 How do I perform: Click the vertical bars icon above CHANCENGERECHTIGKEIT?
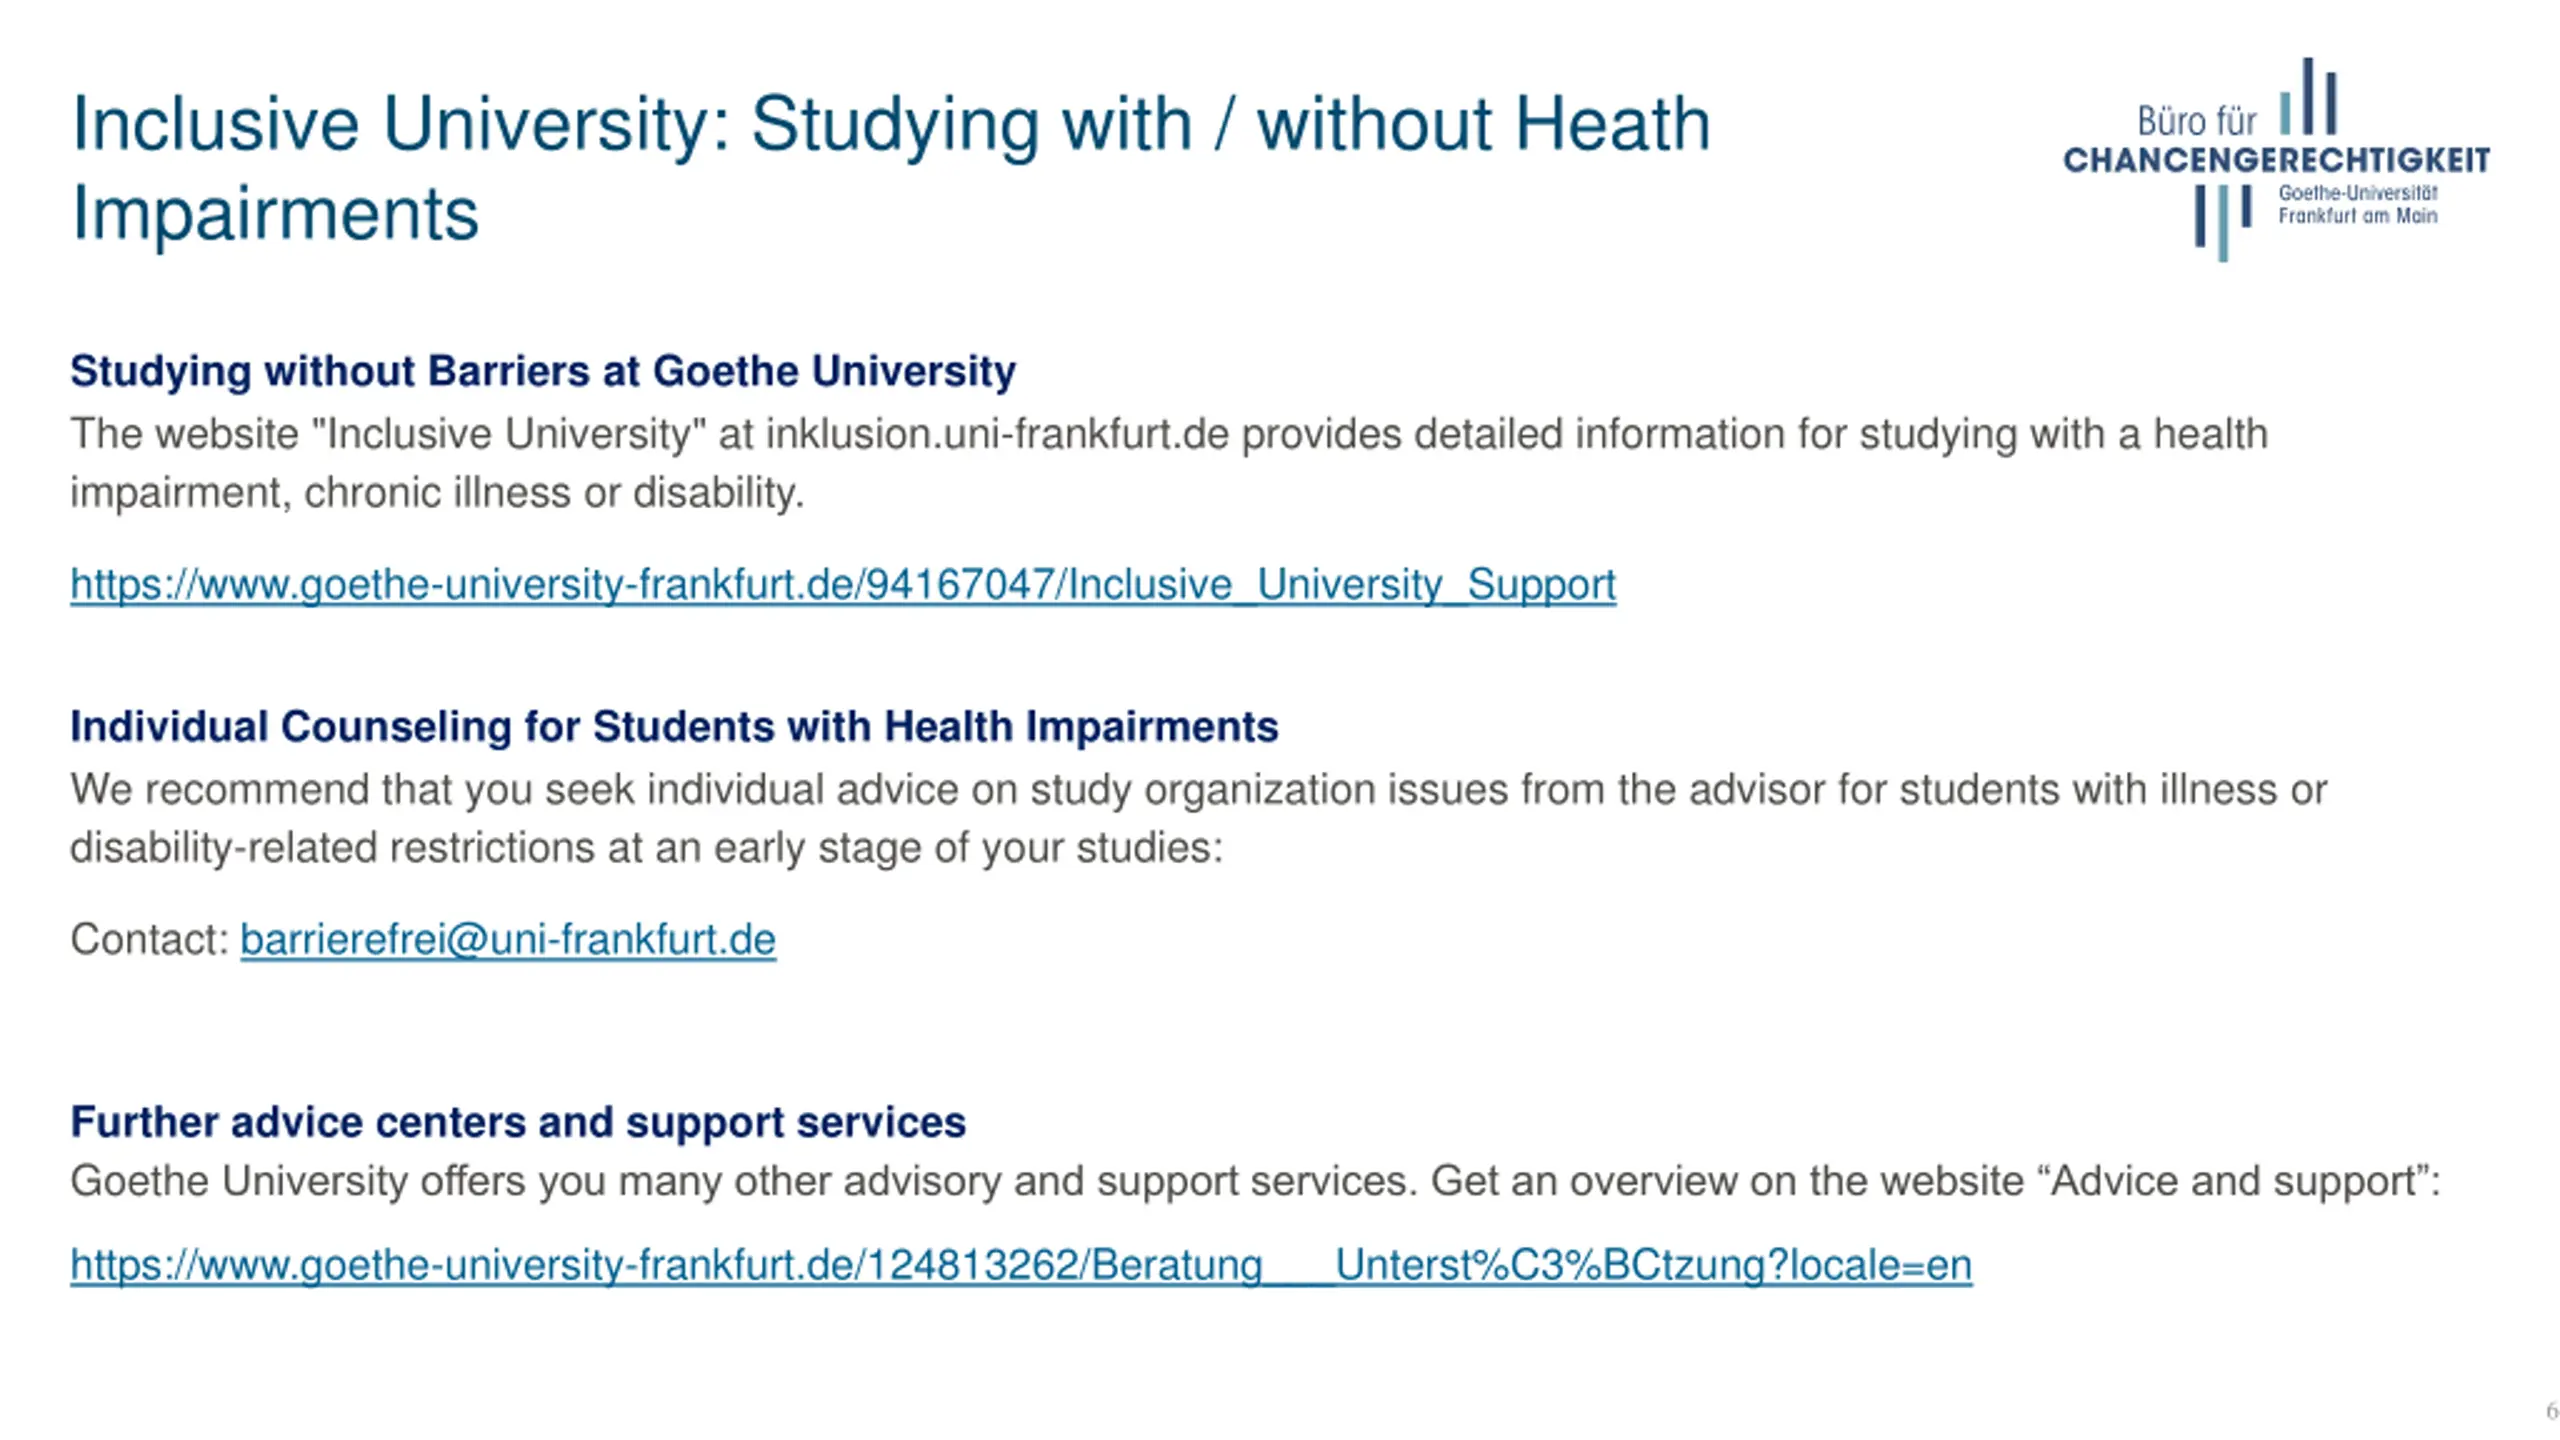(2308, 98)
